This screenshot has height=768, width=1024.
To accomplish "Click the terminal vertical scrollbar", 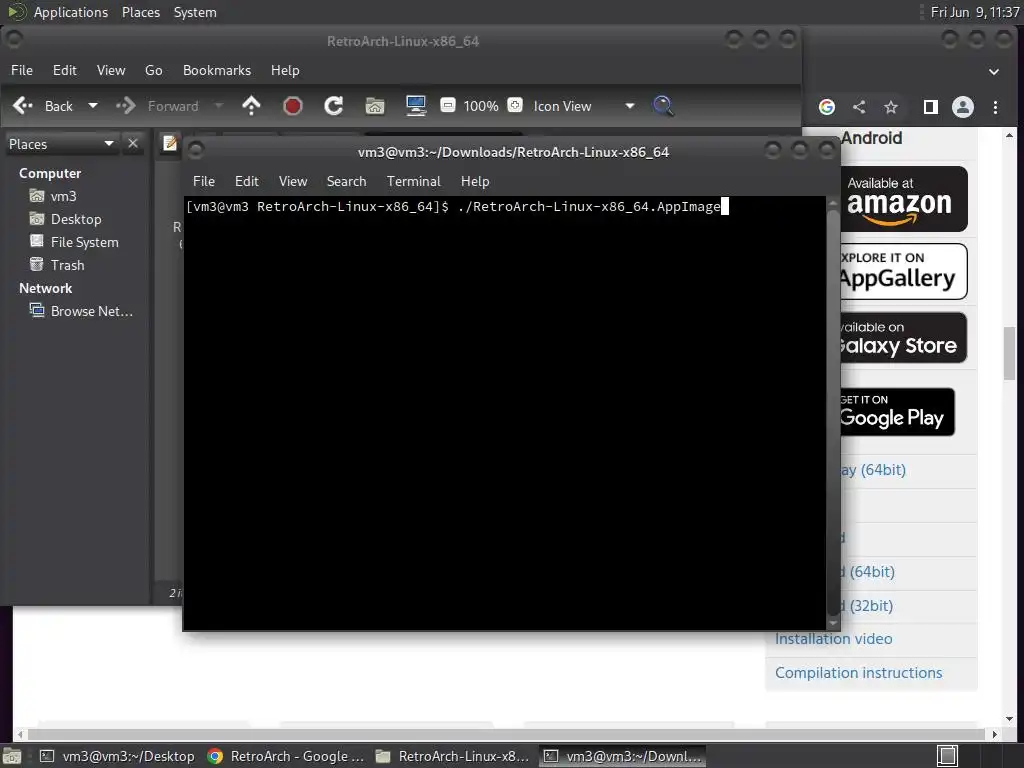I will pos(833,413).
